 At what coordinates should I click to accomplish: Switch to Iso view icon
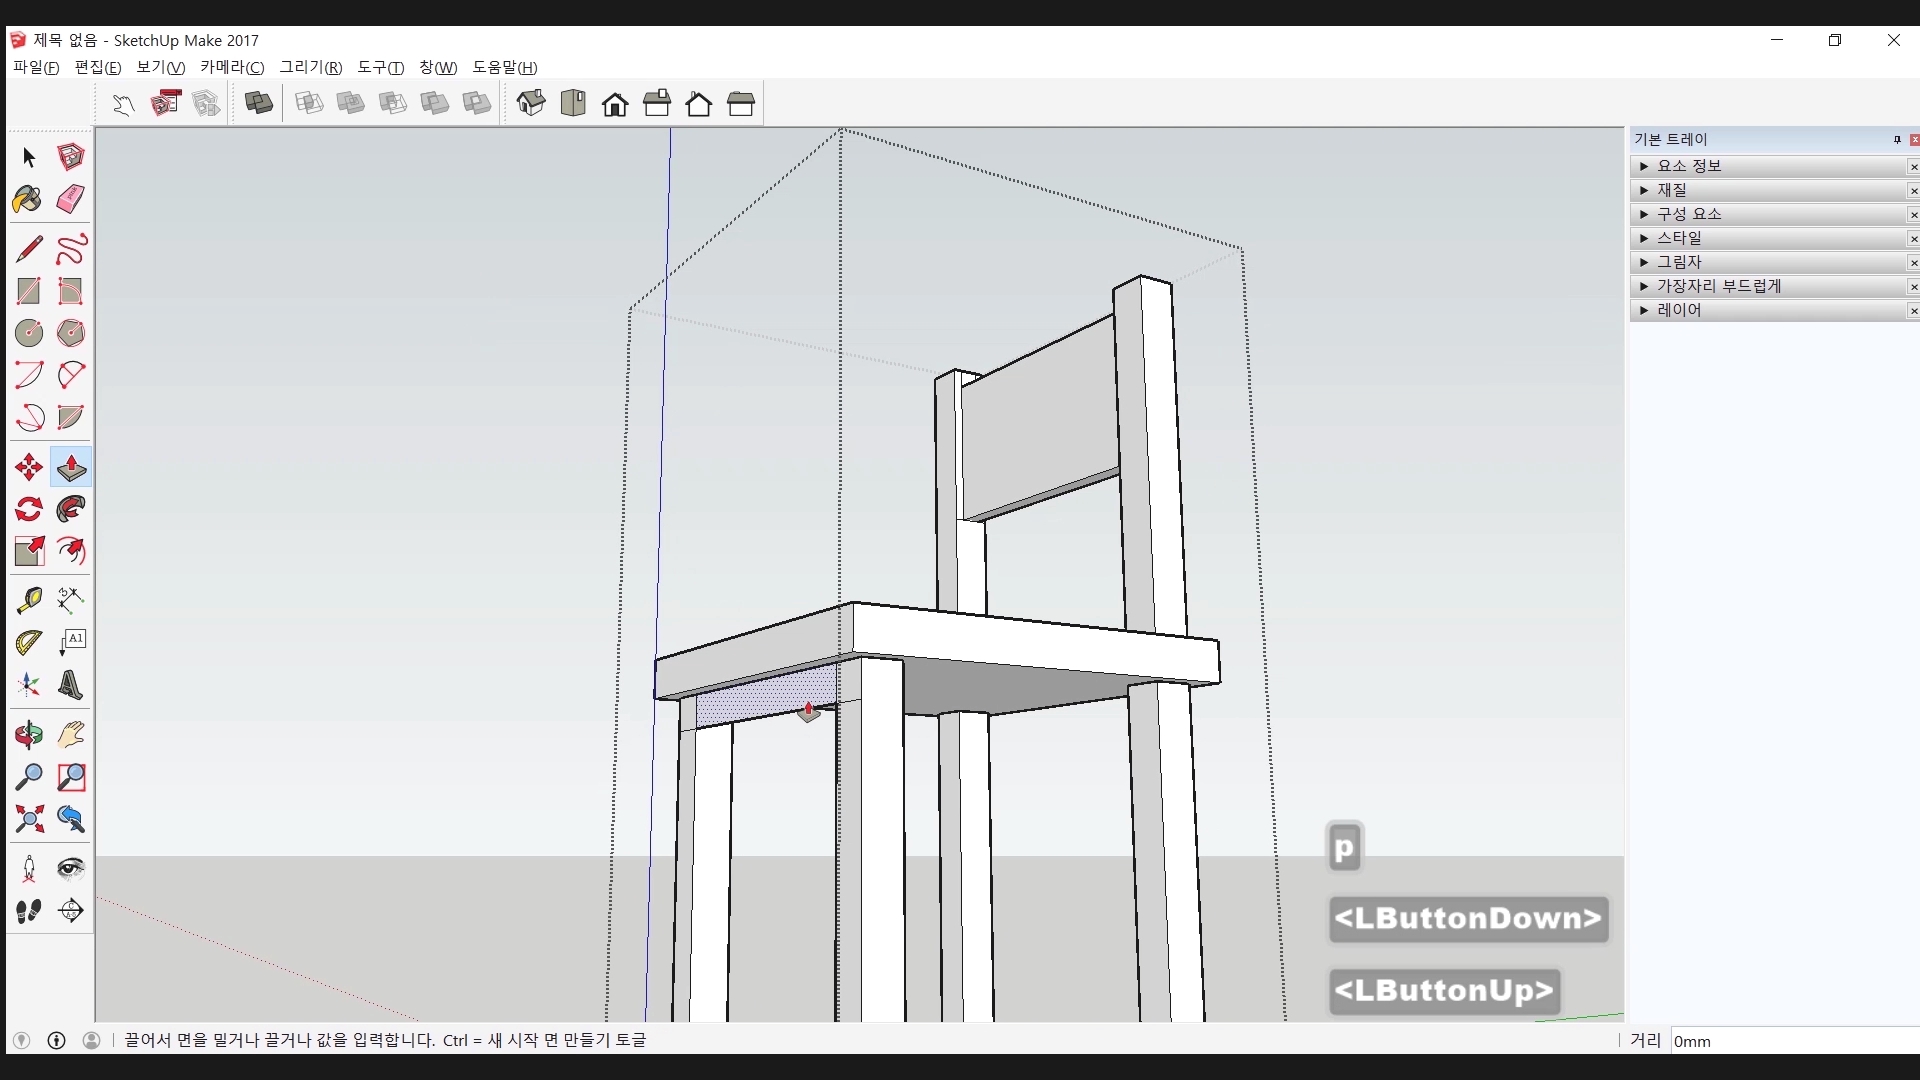pos(531,103)
